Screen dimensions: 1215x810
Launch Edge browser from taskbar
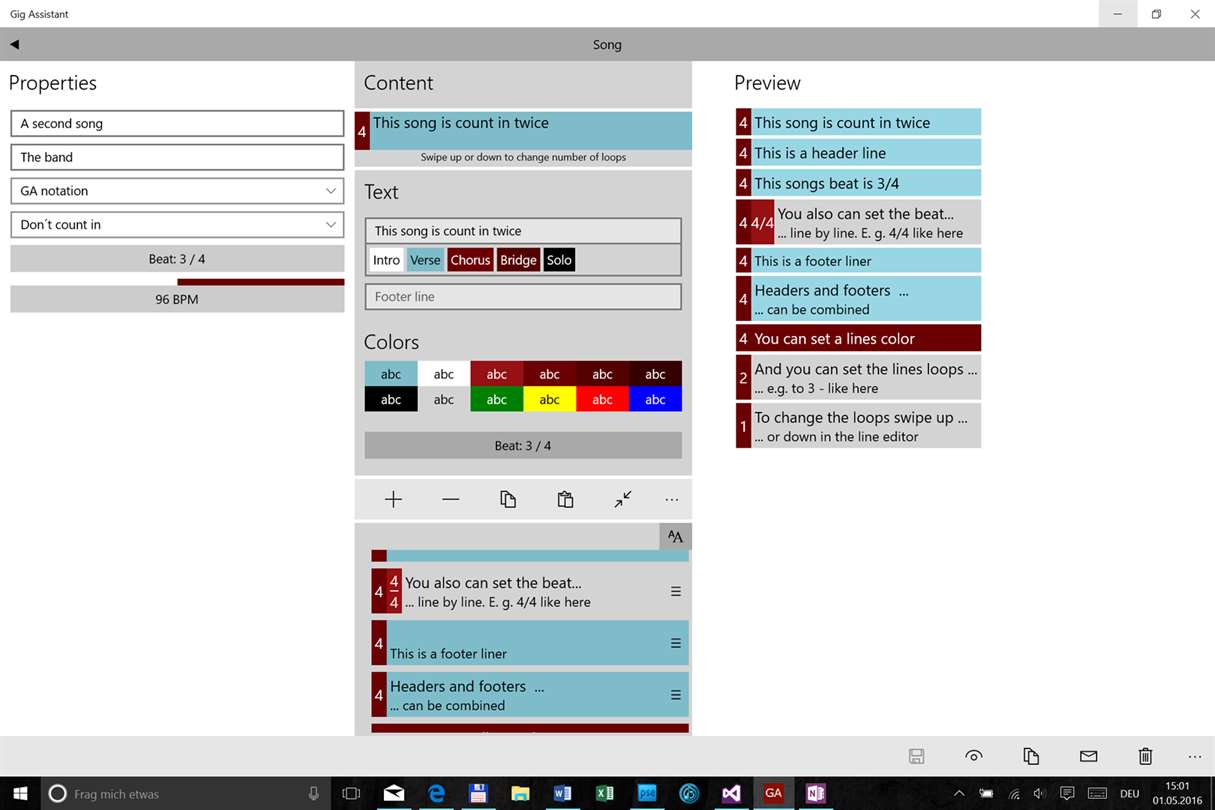click(x=436, y=793)
